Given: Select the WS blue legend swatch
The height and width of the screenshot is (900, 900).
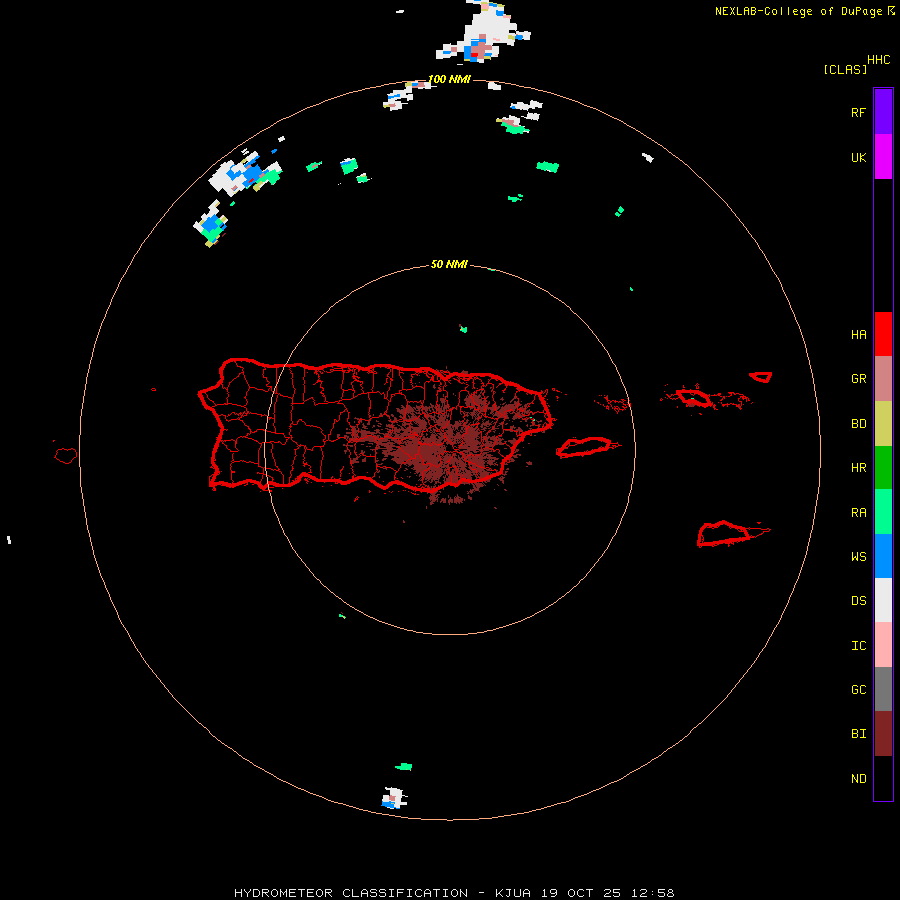Looking at the screenshot, I should [x=883, y=556].
